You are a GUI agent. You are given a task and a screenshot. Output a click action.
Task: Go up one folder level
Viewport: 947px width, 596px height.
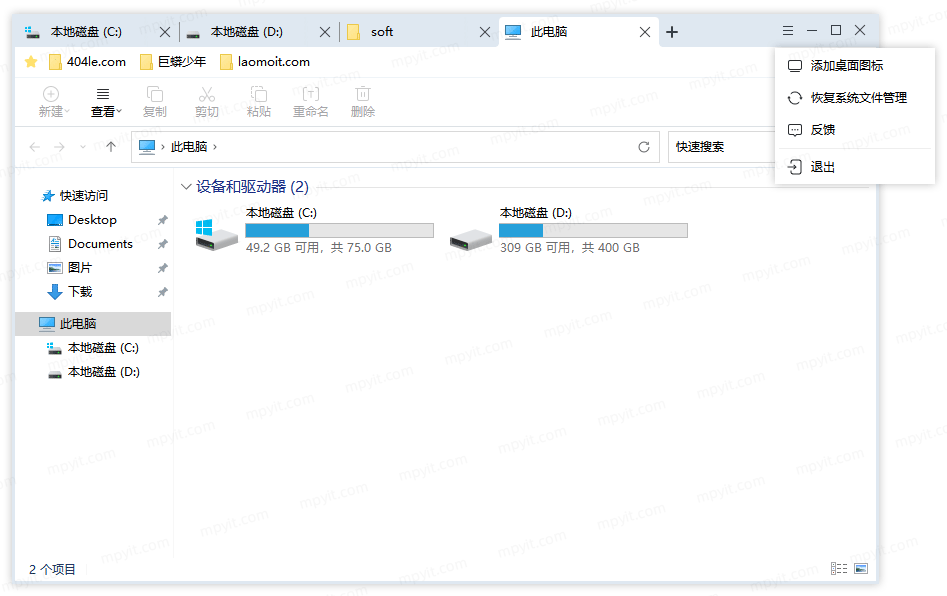pyautogui.click(x=111, y=147)
